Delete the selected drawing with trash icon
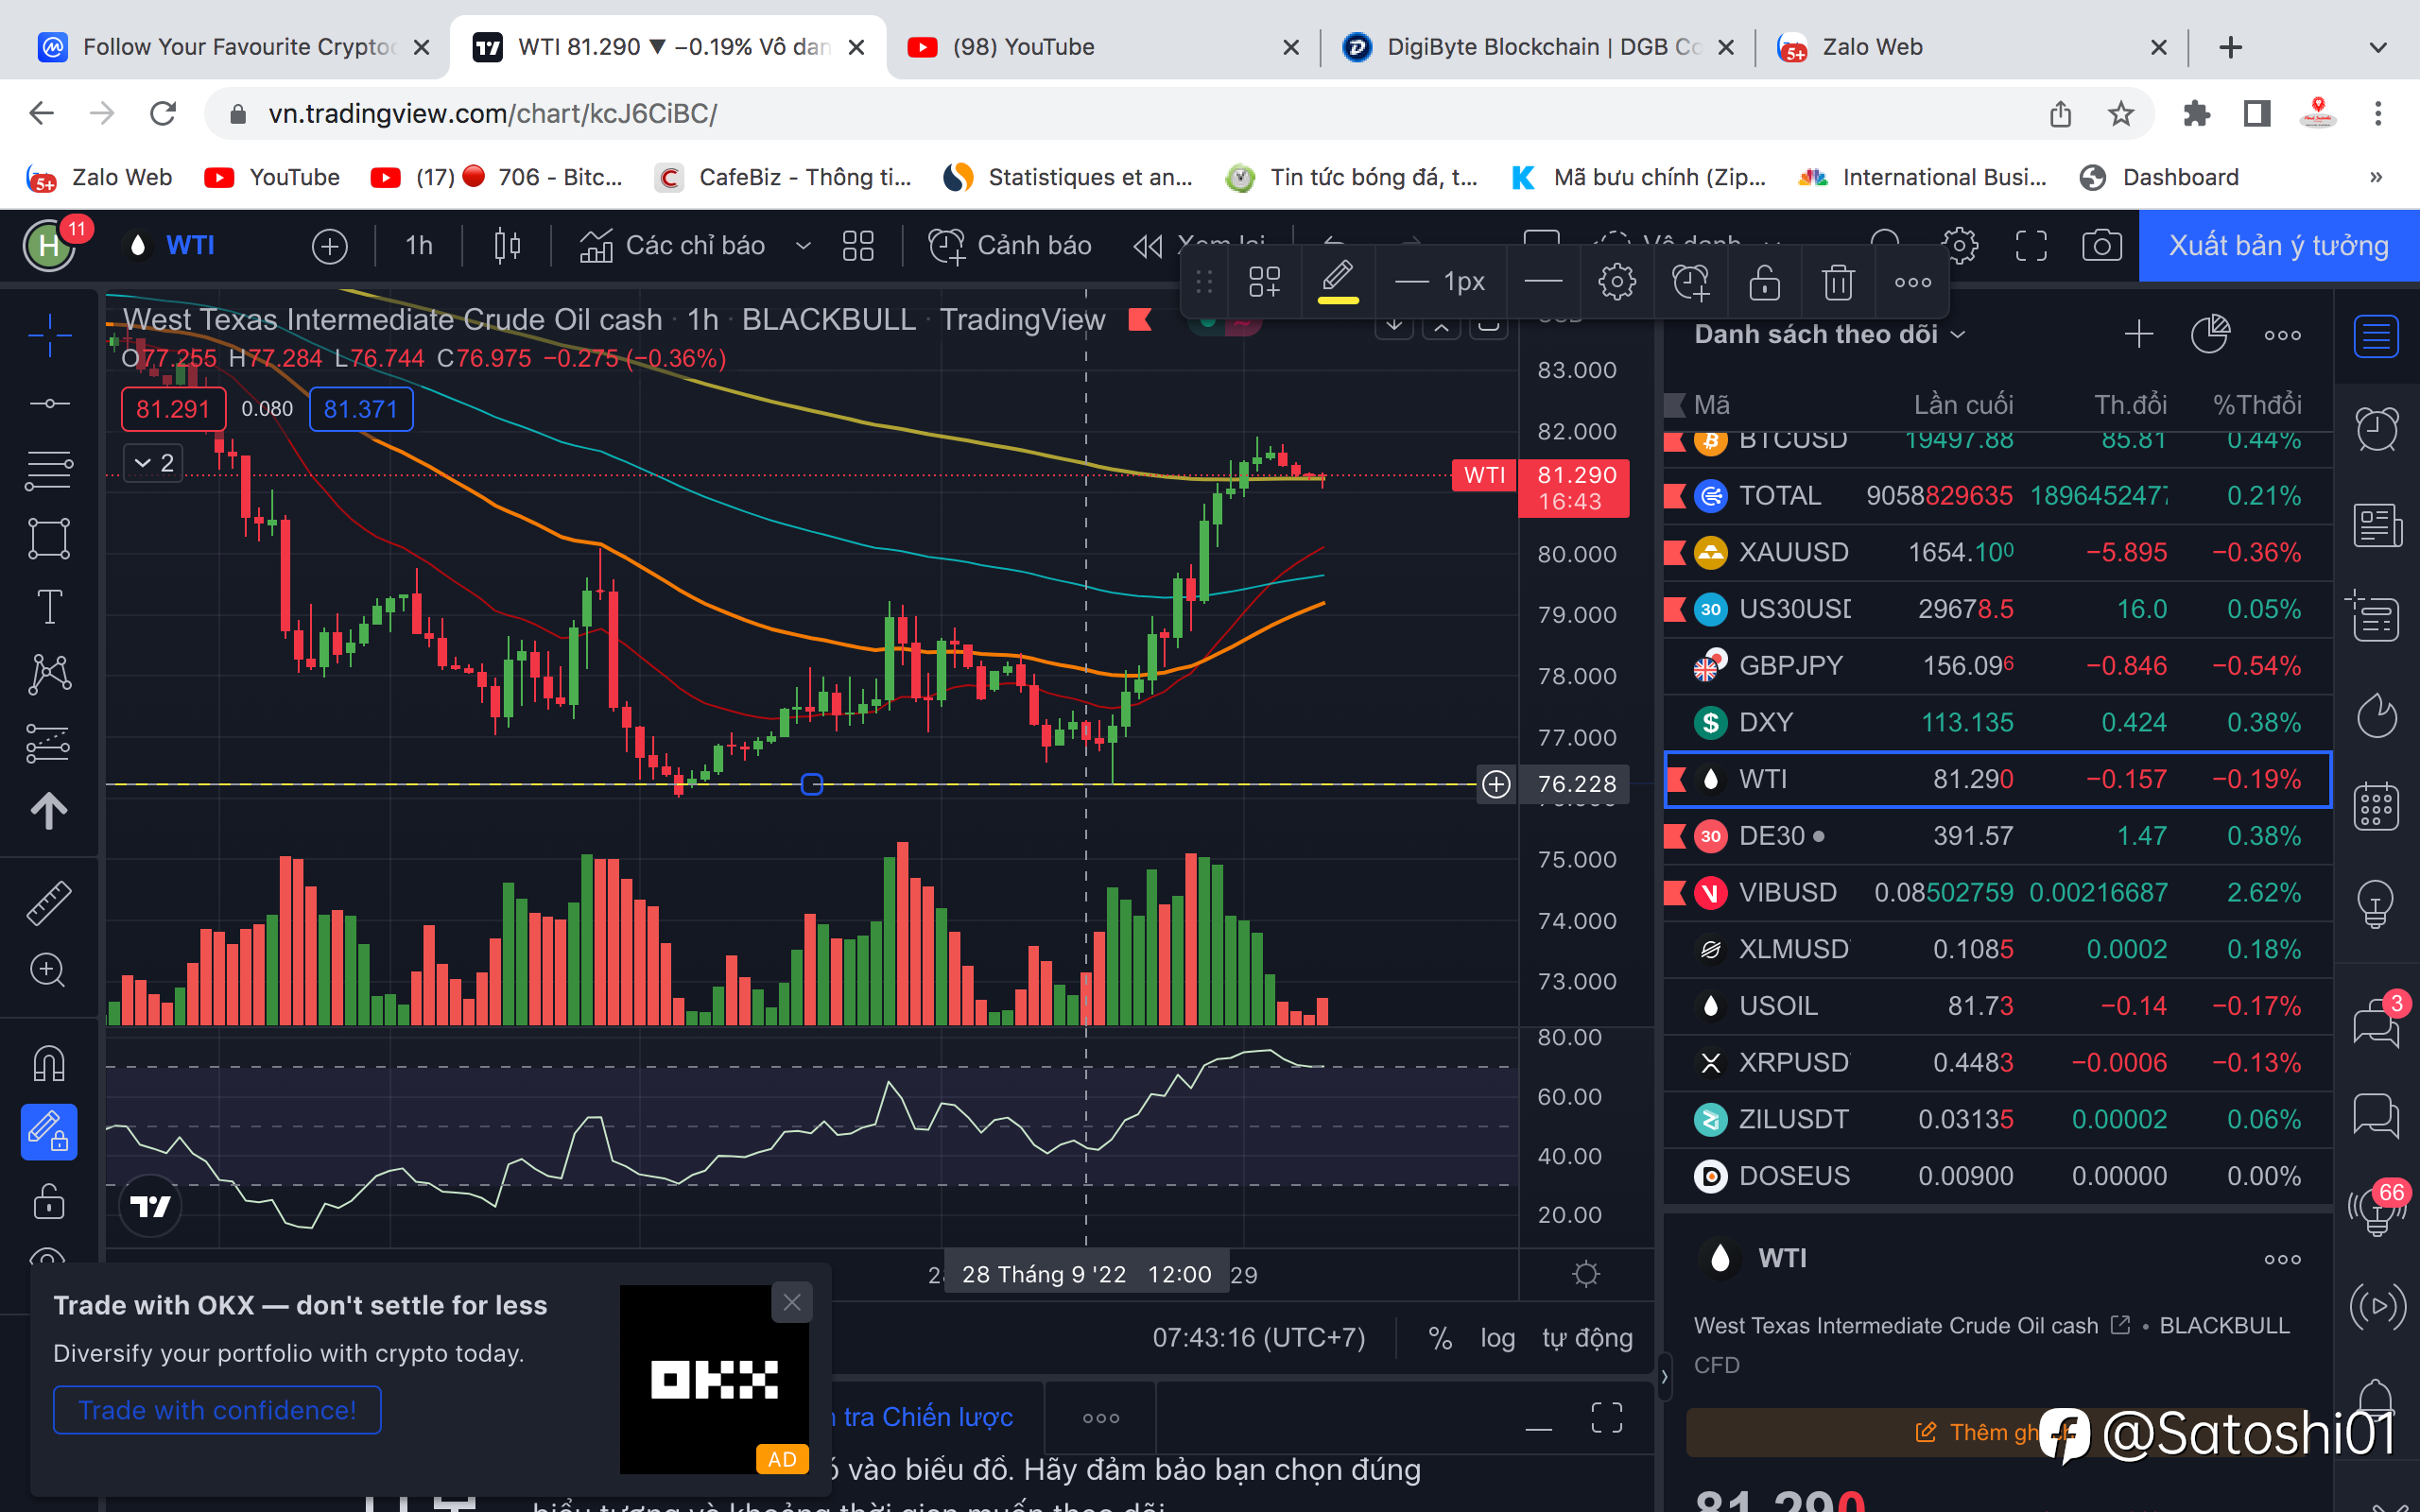This screenshot has width=2420, height=1512. coord(1838,282)
